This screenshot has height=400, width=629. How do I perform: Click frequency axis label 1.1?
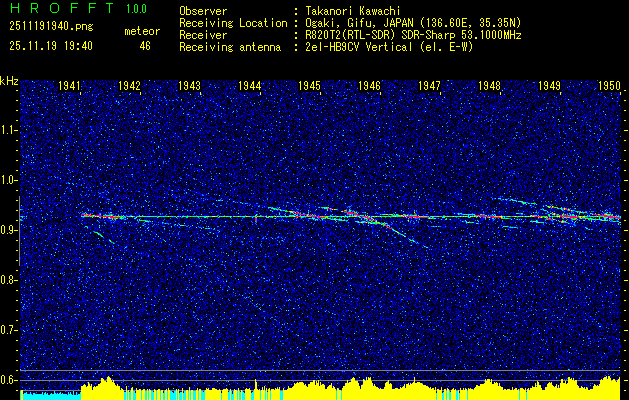pyautogui.click(x=9, y=130)
